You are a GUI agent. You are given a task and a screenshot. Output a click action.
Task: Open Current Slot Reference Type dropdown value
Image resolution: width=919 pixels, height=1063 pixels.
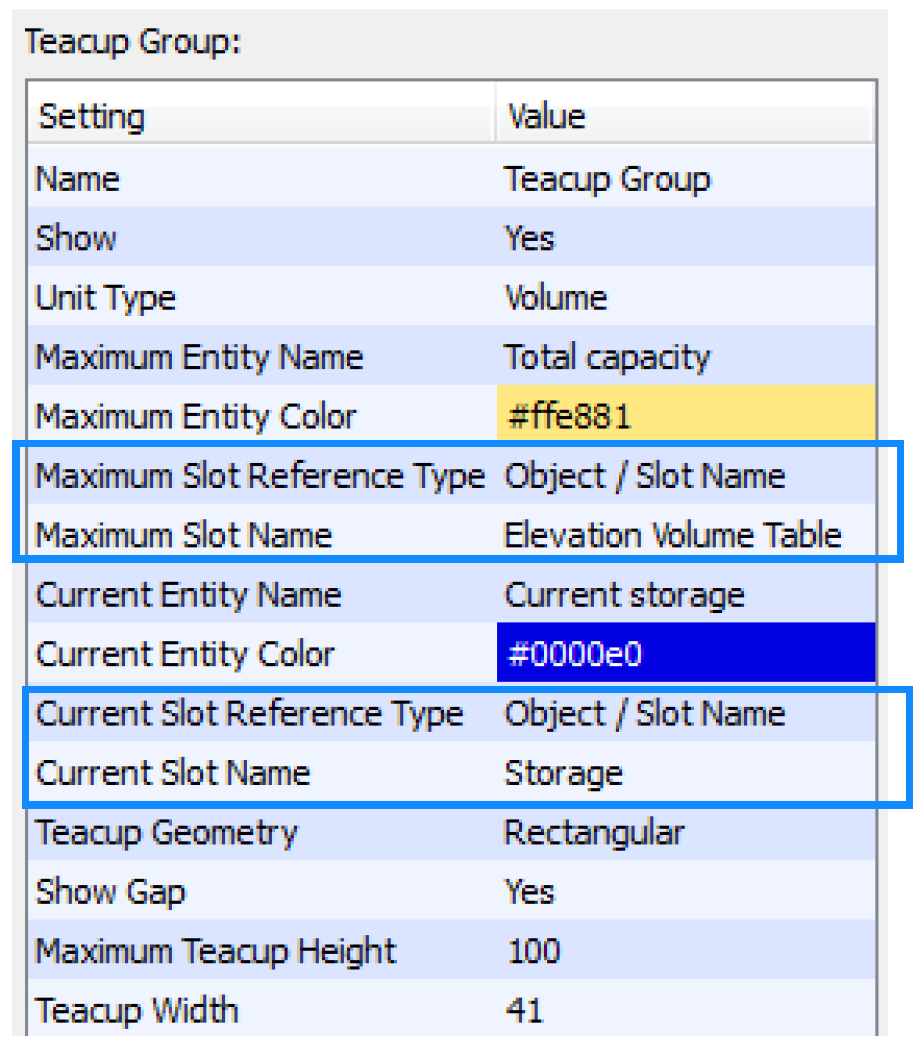point(645,714)
